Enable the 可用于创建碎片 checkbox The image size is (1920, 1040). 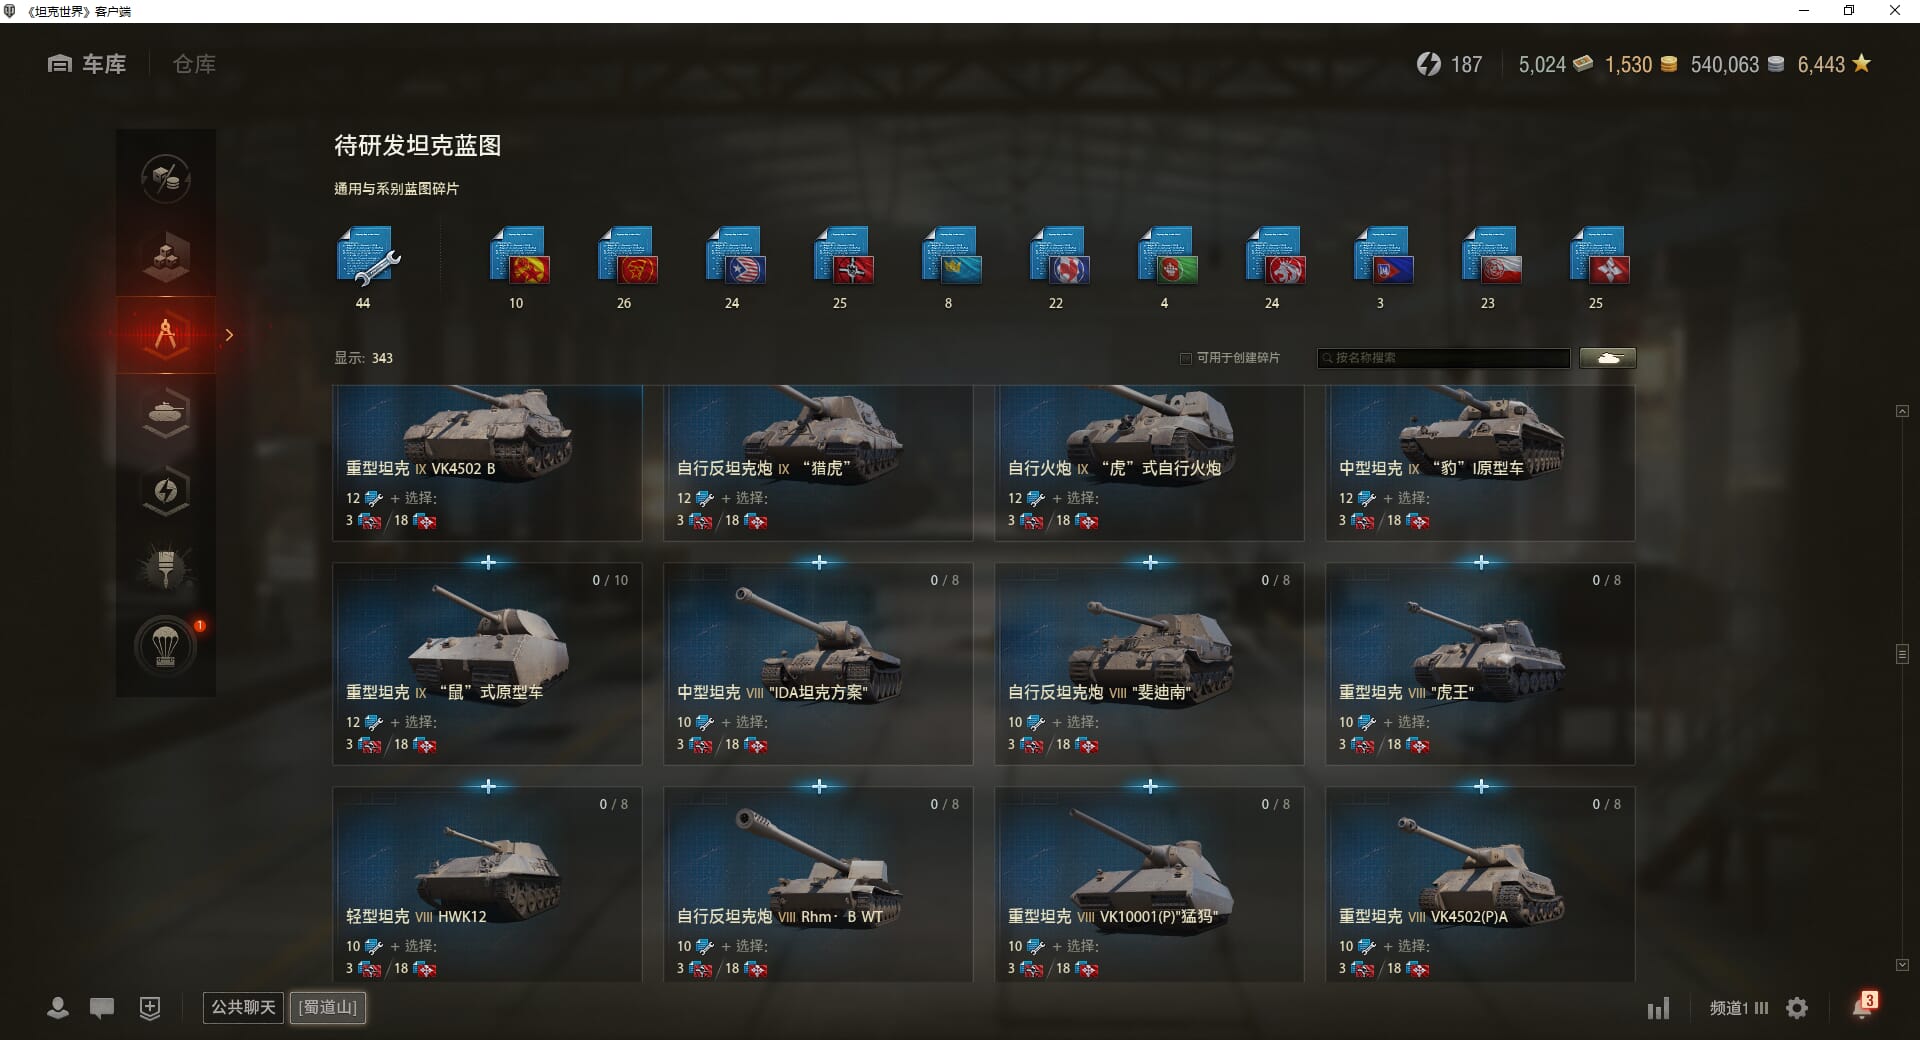coord(1186,358)
